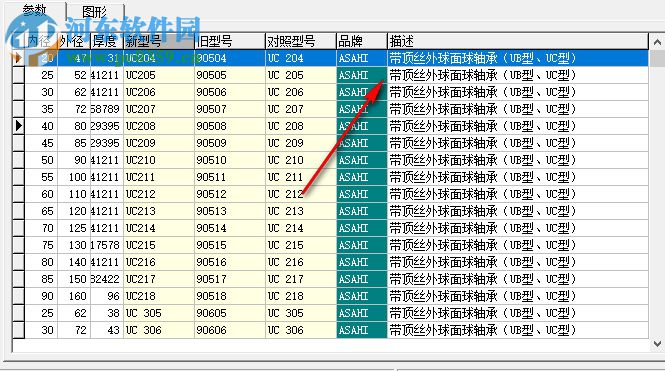Screen dimensions: 665x371
Task: Click scrollbar up arrow of the table
Action: pos(657,42)
